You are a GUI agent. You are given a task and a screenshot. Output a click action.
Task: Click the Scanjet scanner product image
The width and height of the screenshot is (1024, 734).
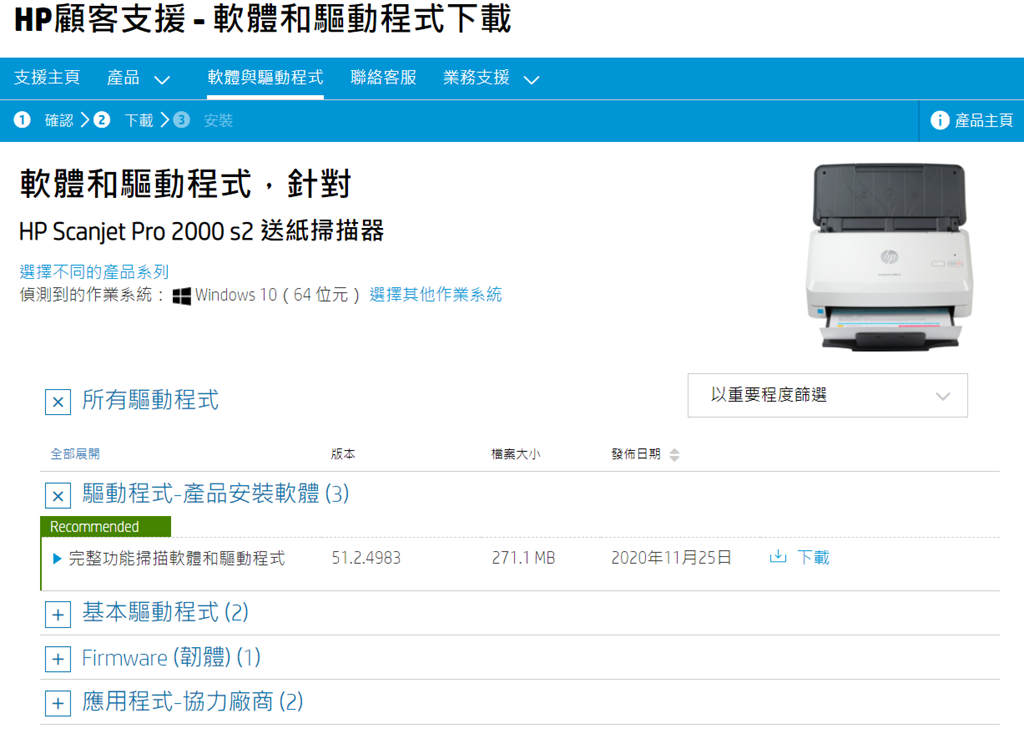pyautogui.click(x=888, y=256)
